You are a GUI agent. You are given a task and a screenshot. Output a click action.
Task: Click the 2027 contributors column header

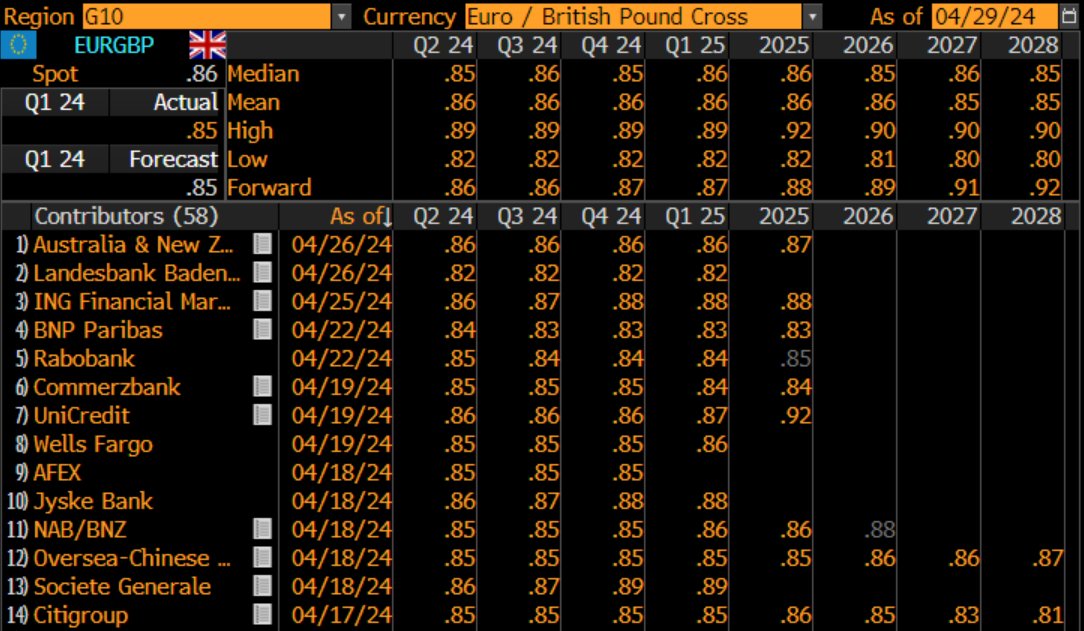point(952,216)
